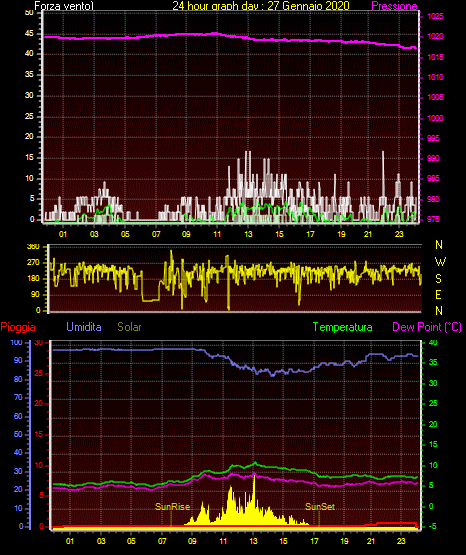This screenshot has height=555, width=466.
Task: Select the 35 value on wind speed axis
Action: (29, 75)
